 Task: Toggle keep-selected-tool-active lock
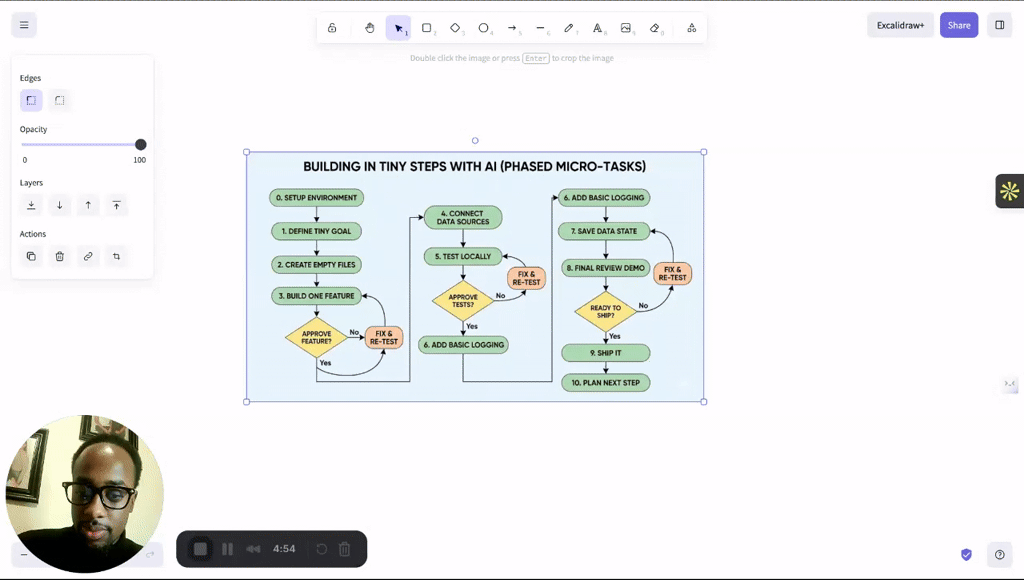click(332, 27)
